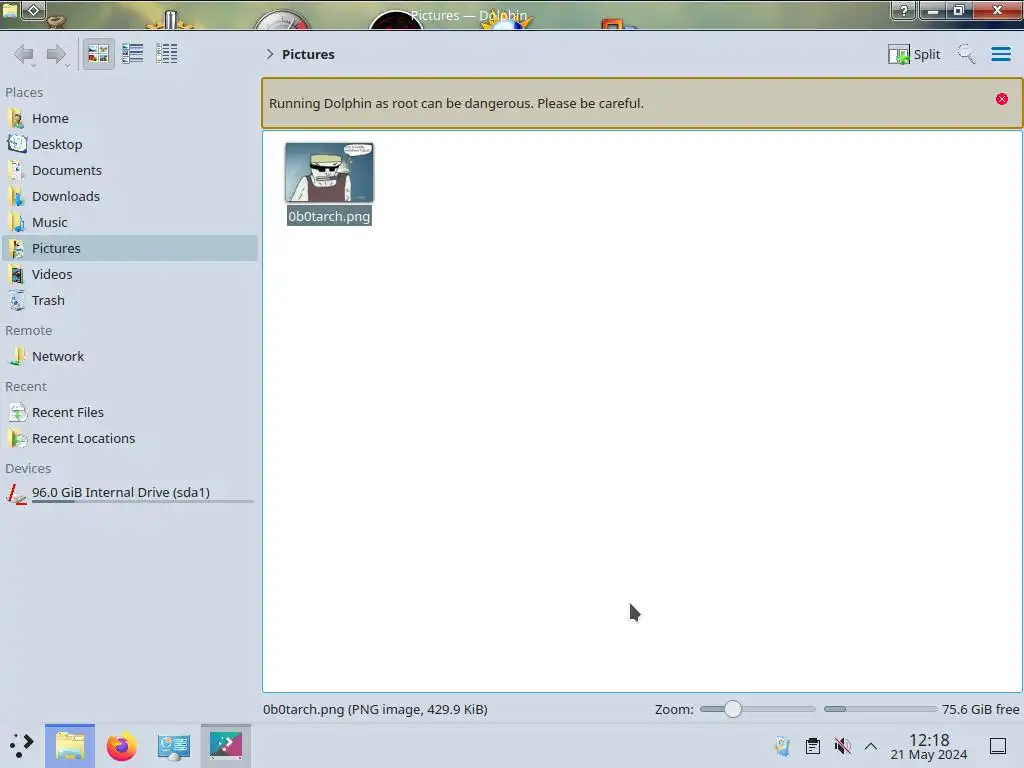Viewport: 1024px width, 768px height.
Task: Click the breadcrumb chevron before Pictures
Action: point(270,54)
